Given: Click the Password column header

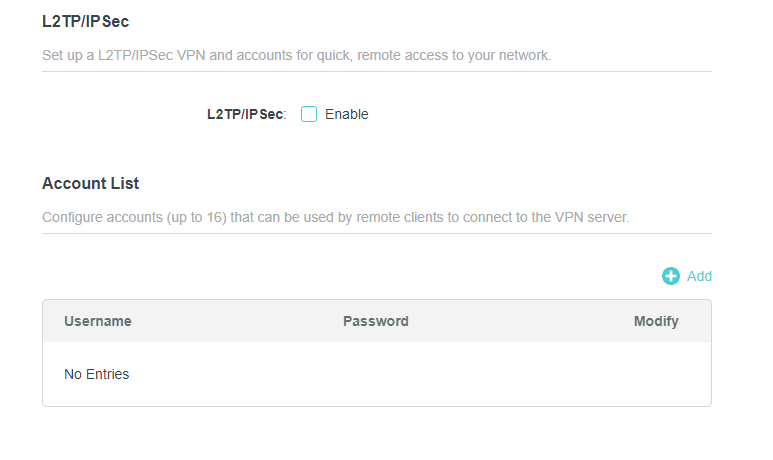Looking at the screenshot, I should pos(376,321).
